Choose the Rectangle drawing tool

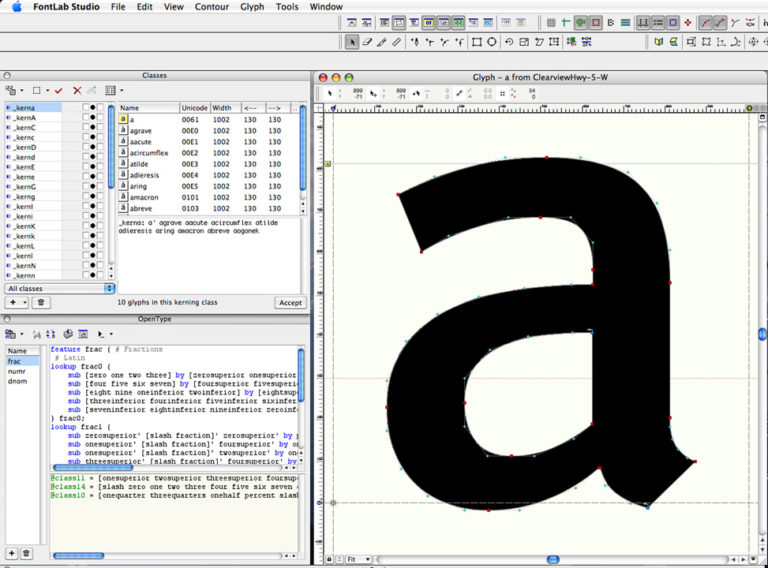(x=476, y=42)
